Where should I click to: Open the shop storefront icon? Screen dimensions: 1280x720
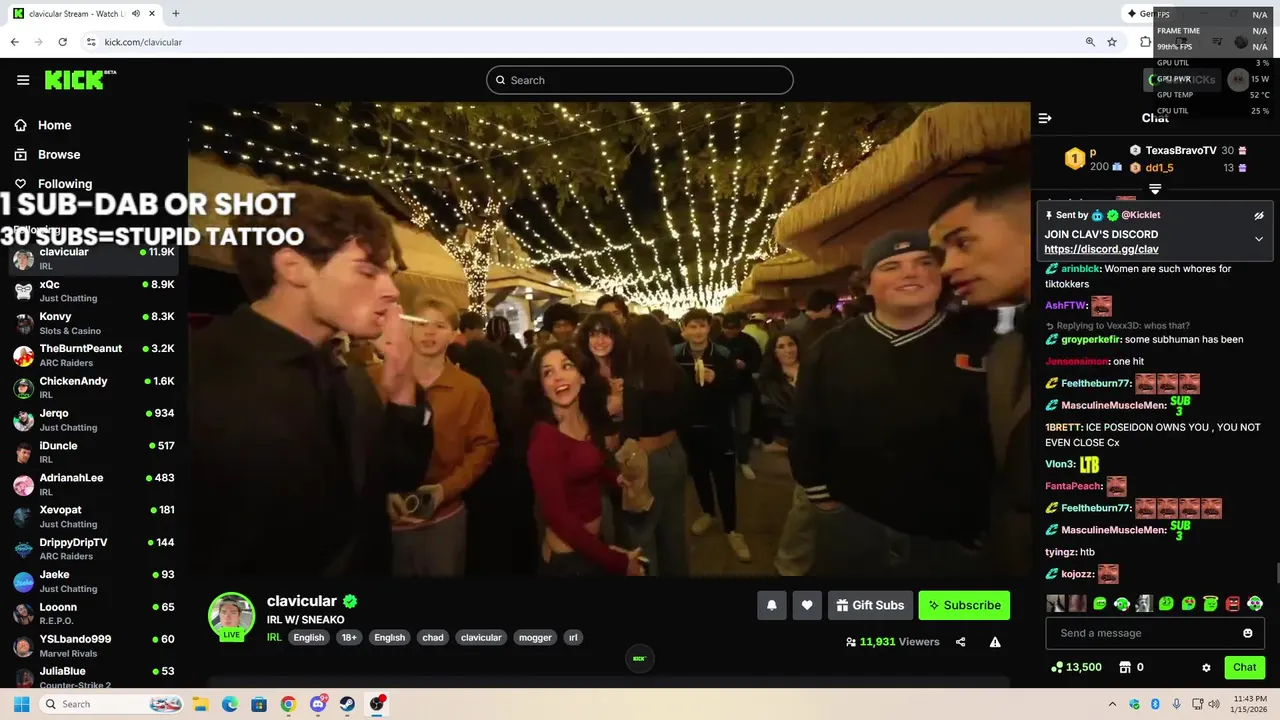pos(1124,667)
